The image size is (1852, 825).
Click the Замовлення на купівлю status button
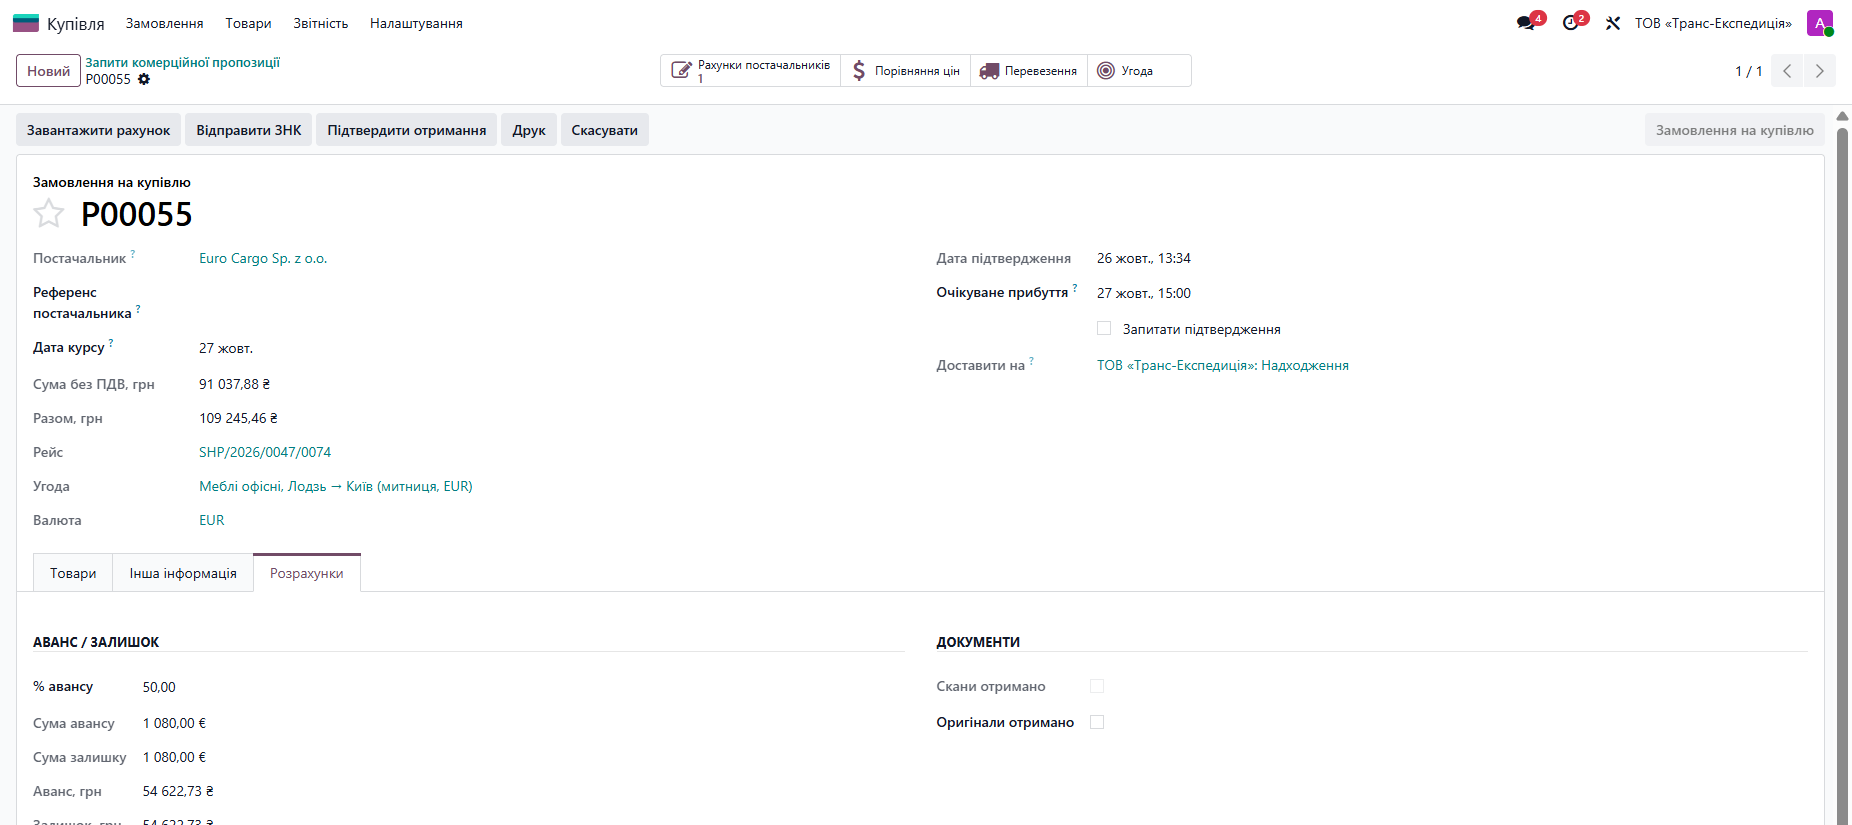(1735, 130)
